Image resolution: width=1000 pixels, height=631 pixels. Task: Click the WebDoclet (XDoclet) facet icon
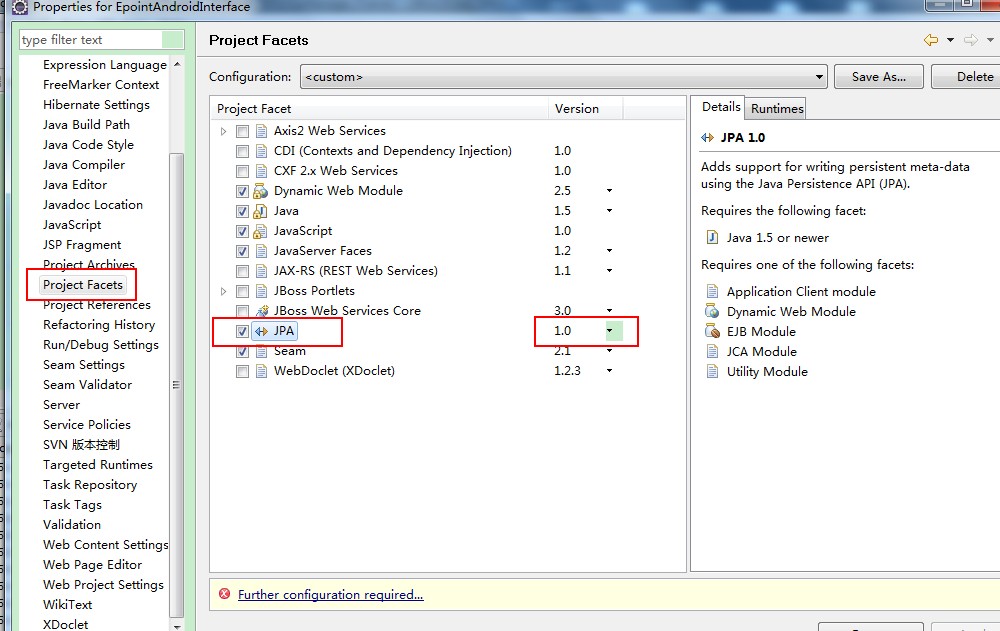click(261, 371)
